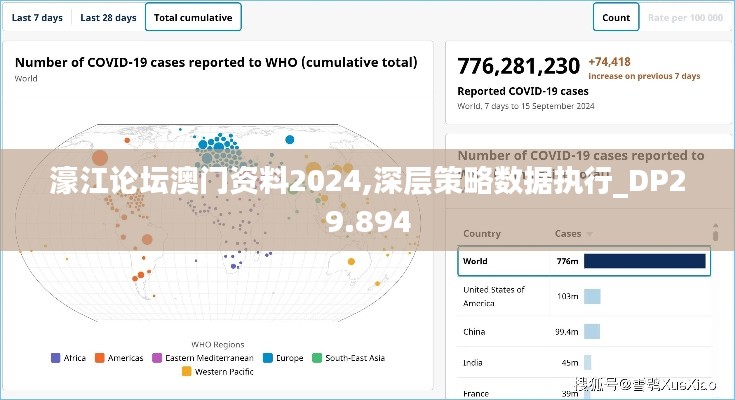This screenshot has width=735, height=400.
Task: Select Total cumulative tab
Action: point(193,17)
